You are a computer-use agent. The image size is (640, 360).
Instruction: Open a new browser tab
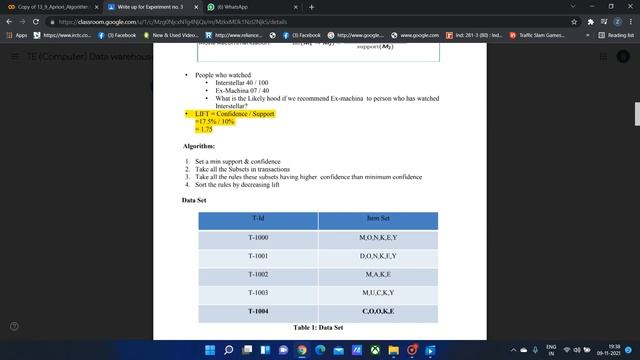pos(311,7)
